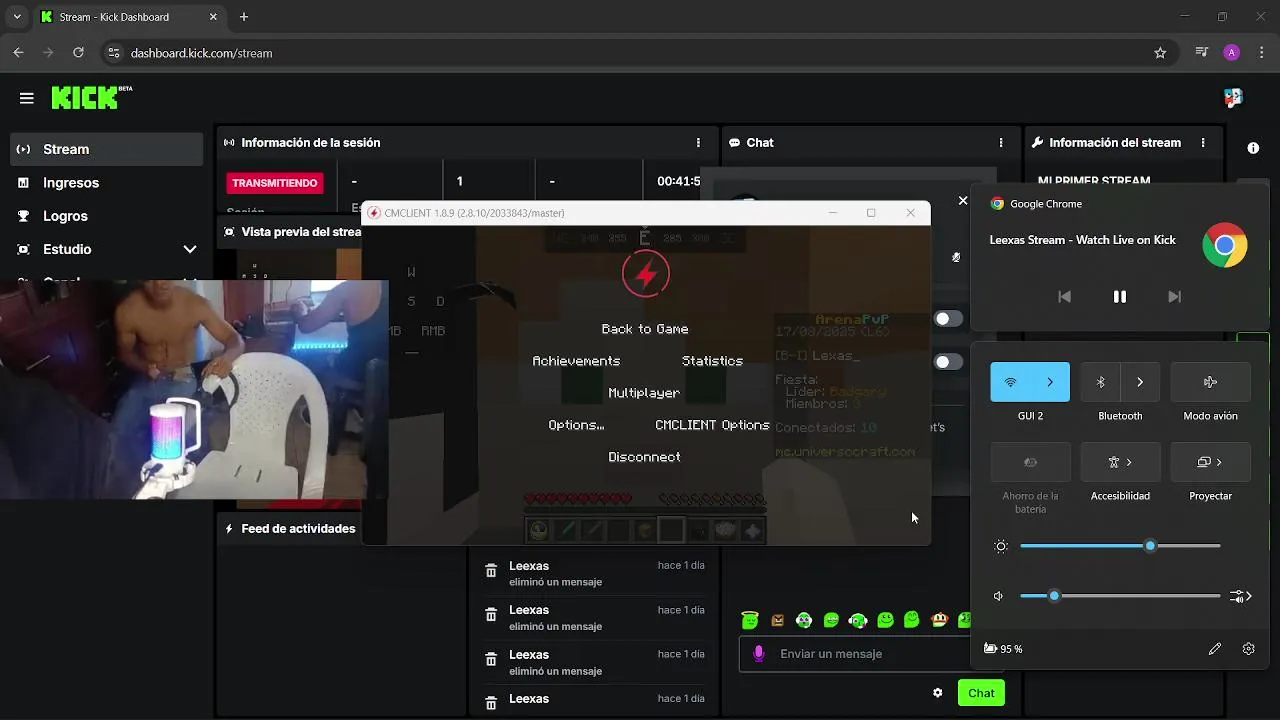The width and height of the screenshot is (1280, 720).
Task: Open Chrome media control icon in toolbar
Action: [1202, 53]
